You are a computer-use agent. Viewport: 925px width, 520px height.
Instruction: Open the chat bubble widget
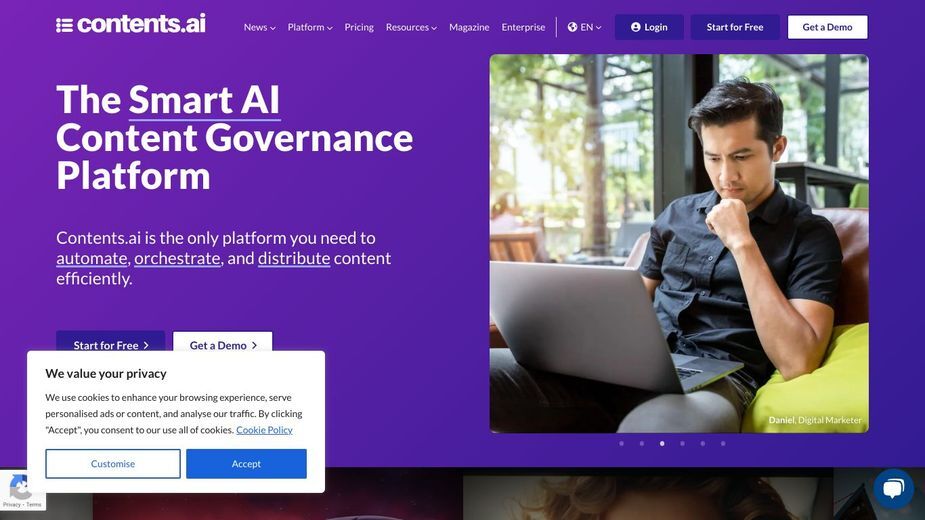893,489
